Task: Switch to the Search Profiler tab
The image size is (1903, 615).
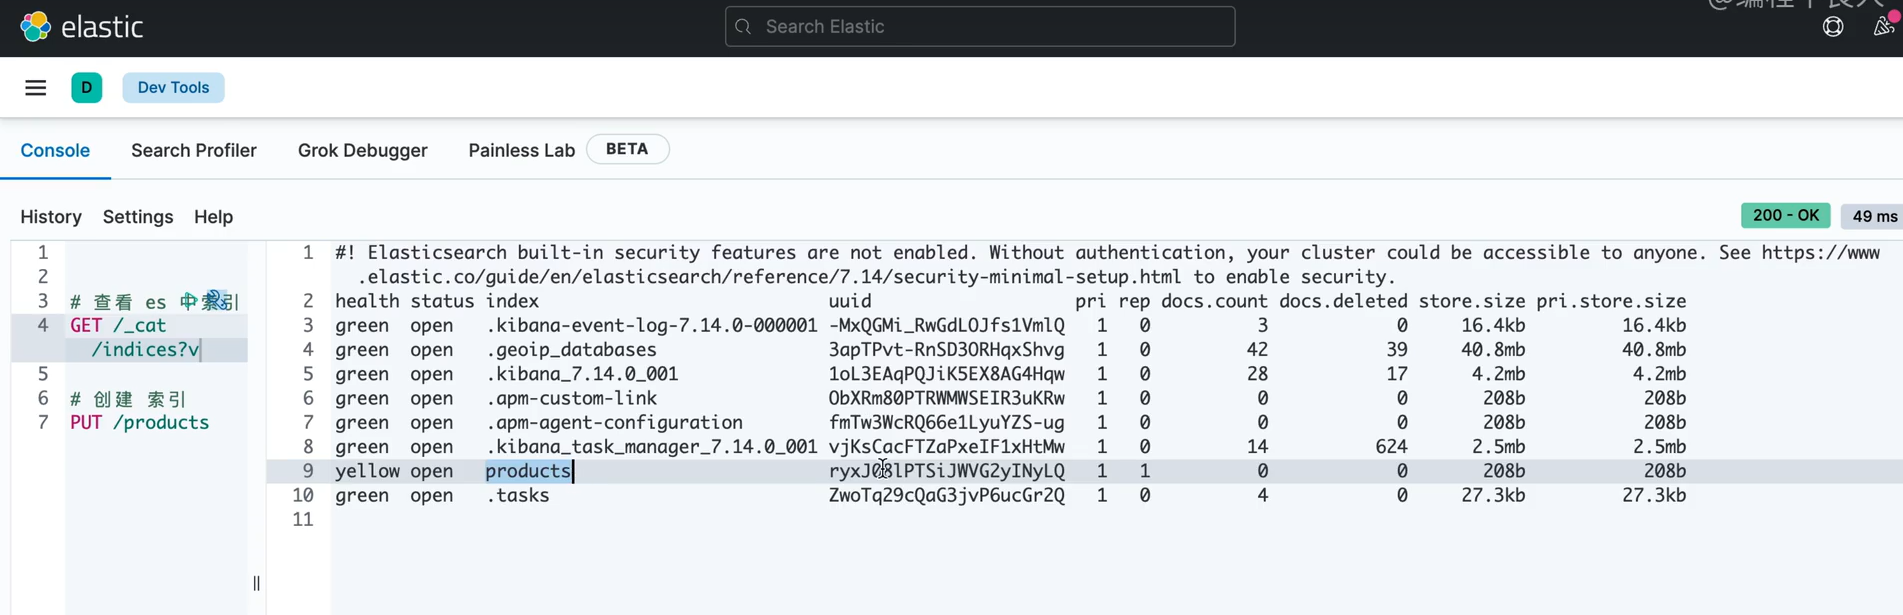Action: click(194, 150)
